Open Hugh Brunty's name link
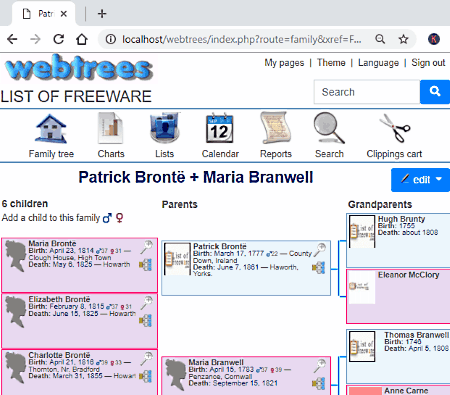Image resolution: width=450 pixels, height=395 pixels. (x=401, y=219)
